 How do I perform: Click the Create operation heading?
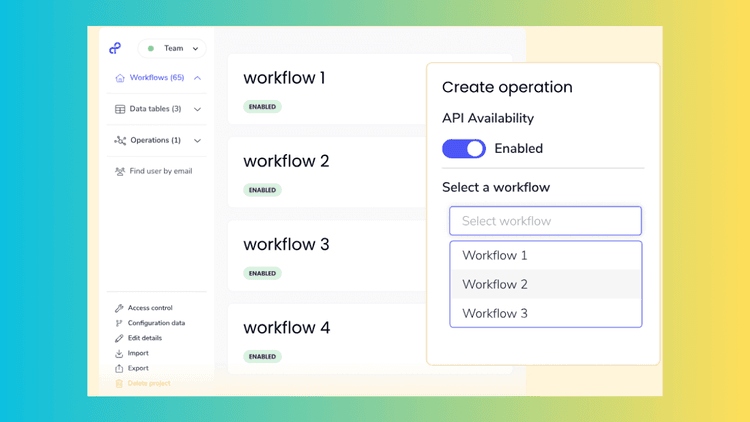tap(507, 87)
